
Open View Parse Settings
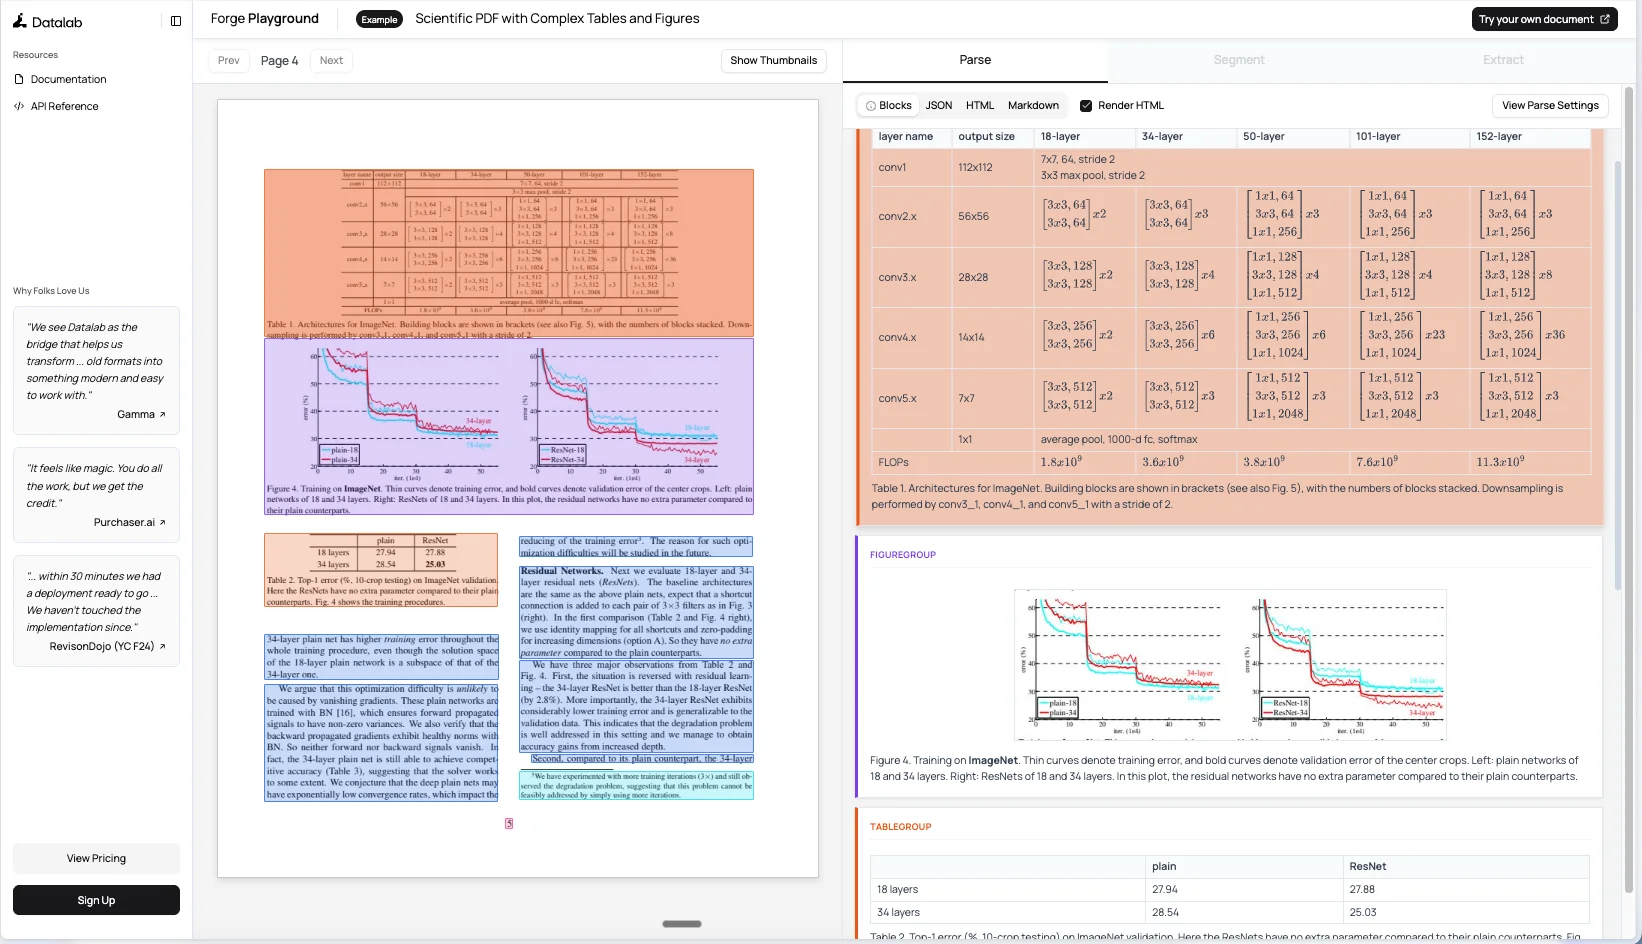(x=1550, y=105)
